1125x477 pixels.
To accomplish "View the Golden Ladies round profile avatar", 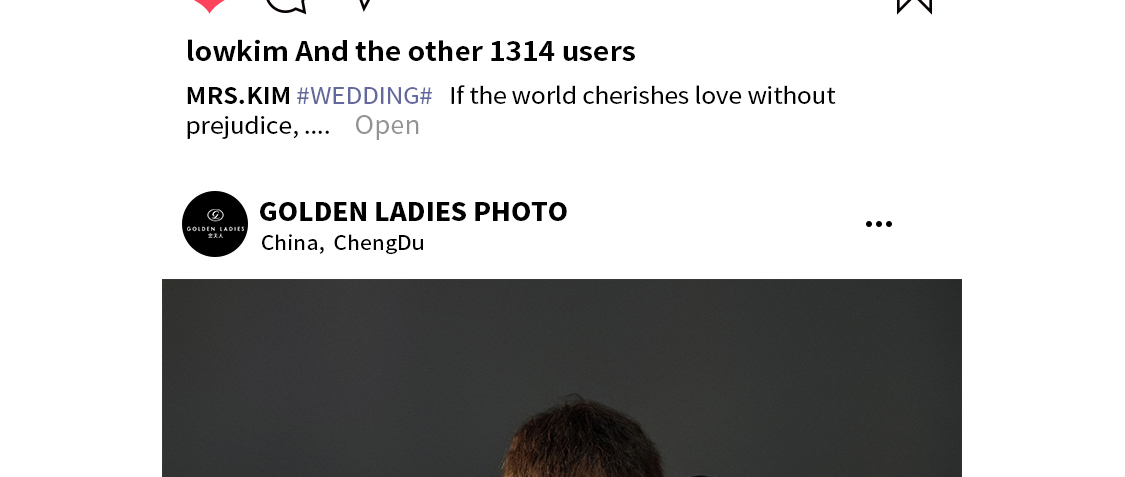I will [x=215, y=224].
